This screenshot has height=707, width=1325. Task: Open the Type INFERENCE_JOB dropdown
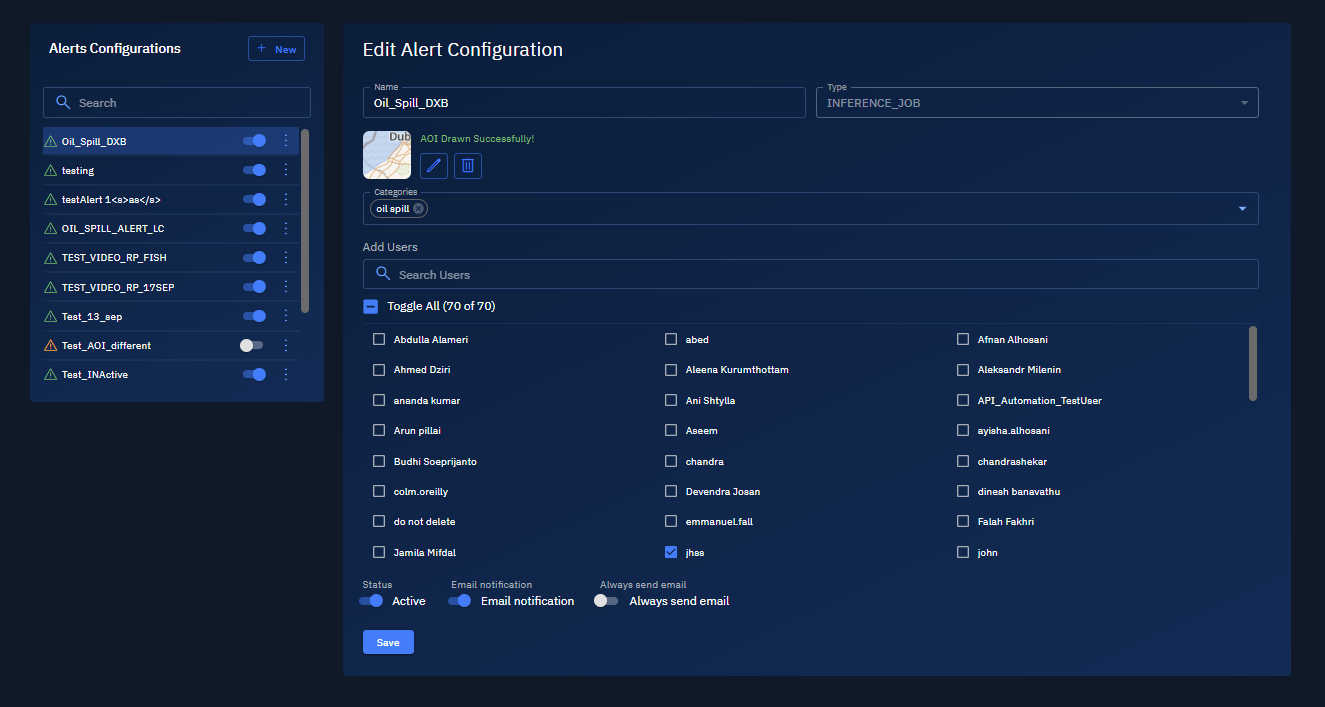[x=1037, y=103]
